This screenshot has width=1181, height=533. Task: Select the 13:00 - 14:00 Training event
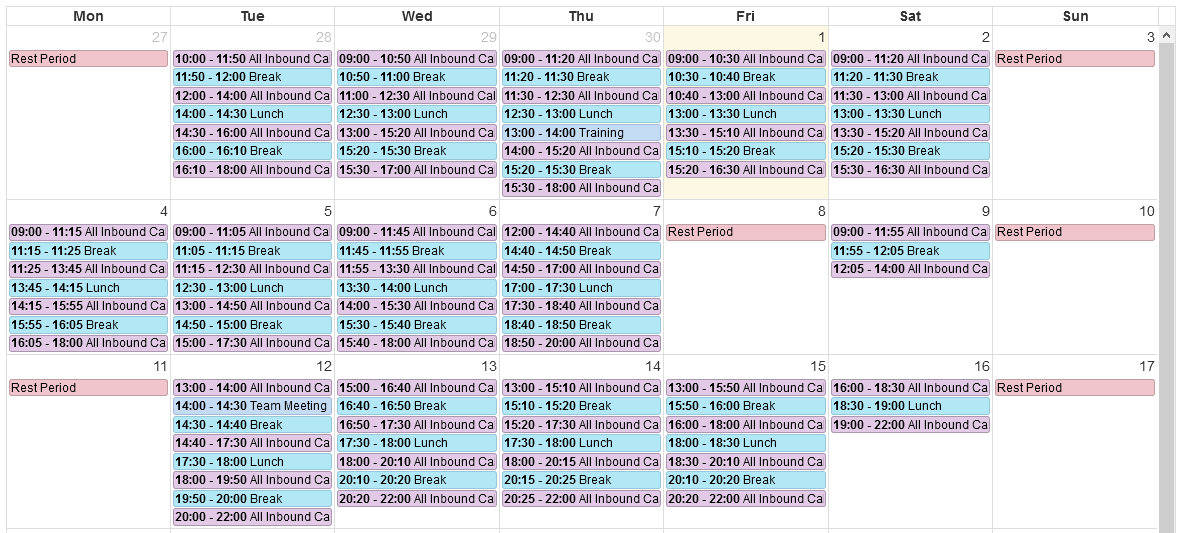tap(581, 132)
